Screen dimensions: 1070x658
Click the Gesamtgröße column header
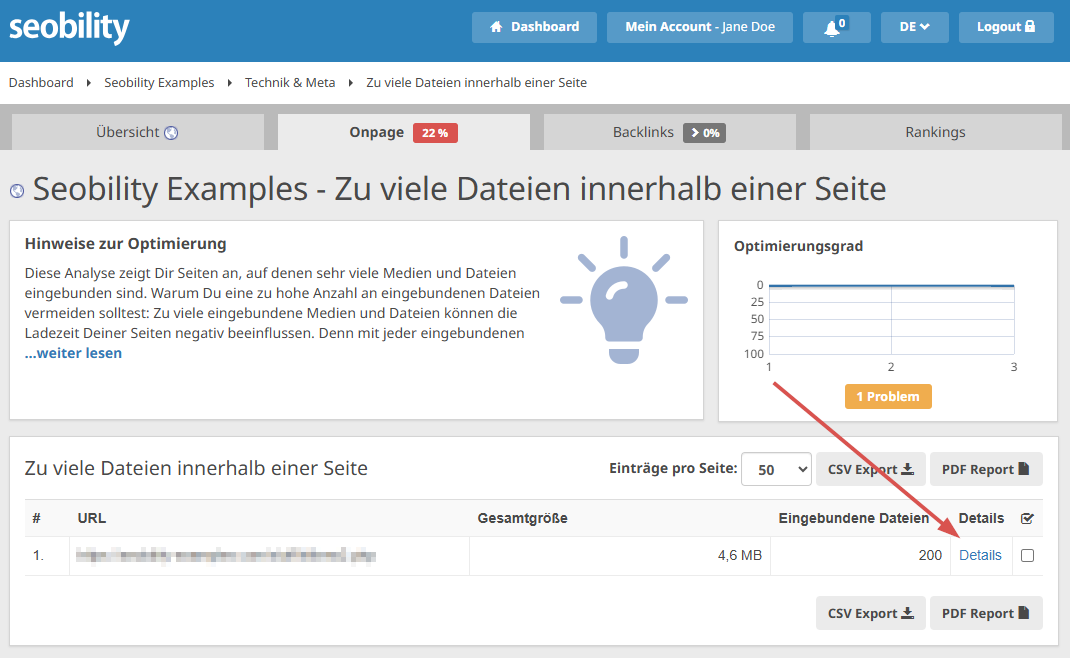coord(522,518)
